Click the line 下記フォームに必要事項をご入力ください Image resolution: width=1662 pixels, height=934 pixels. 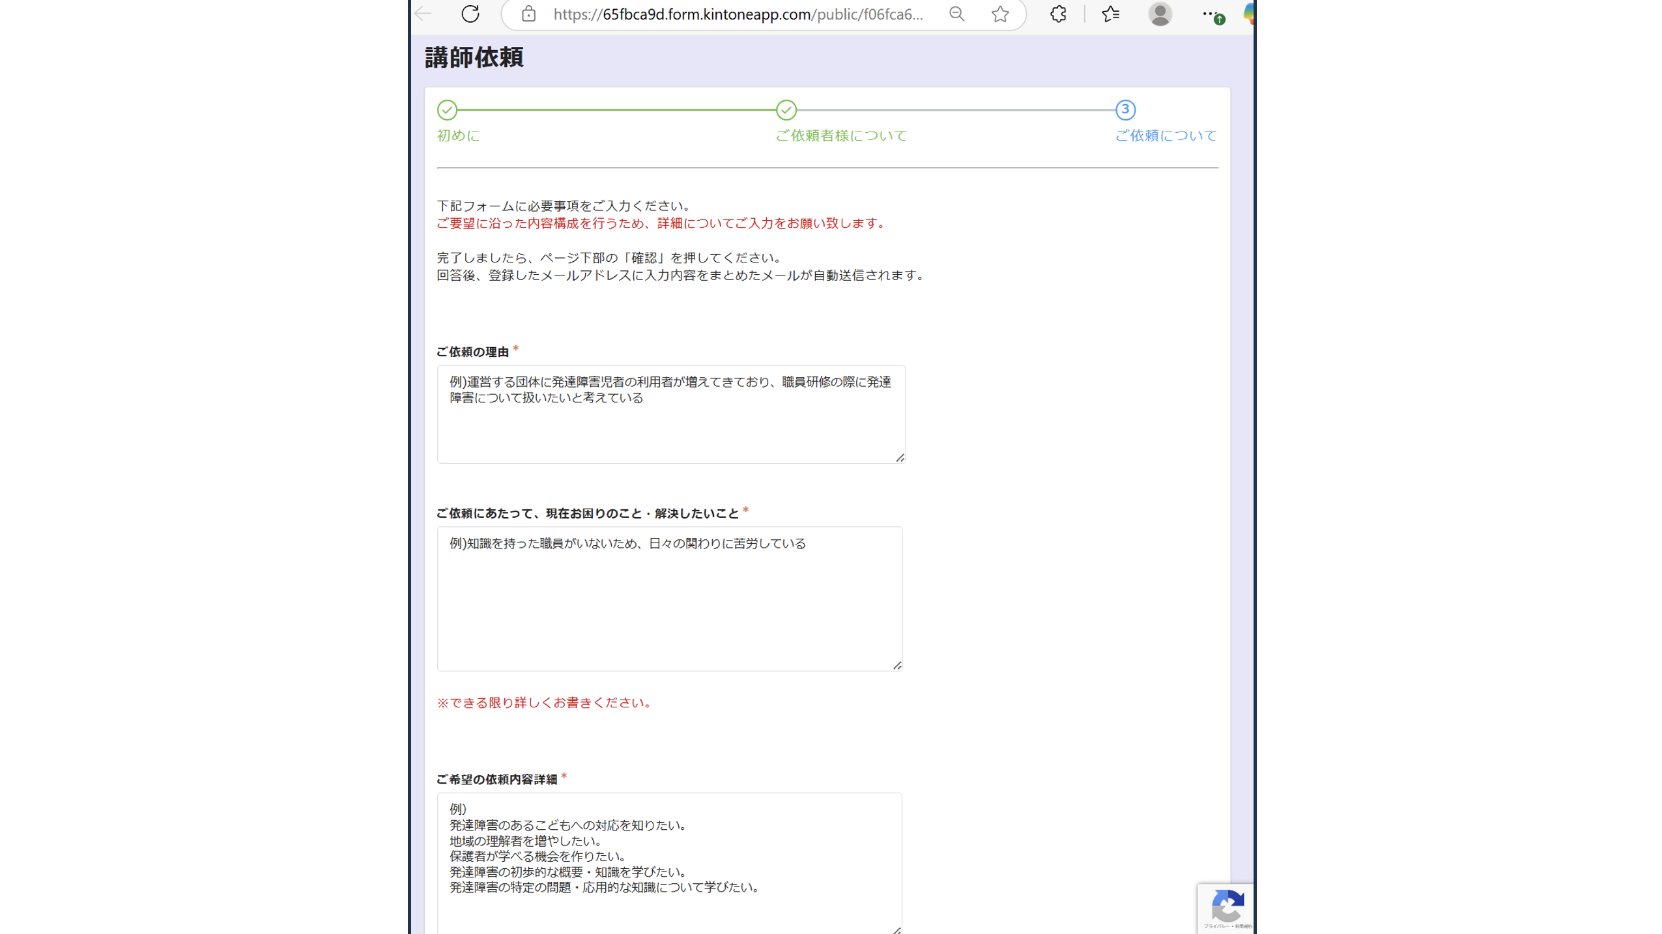[x=565, y=206]
